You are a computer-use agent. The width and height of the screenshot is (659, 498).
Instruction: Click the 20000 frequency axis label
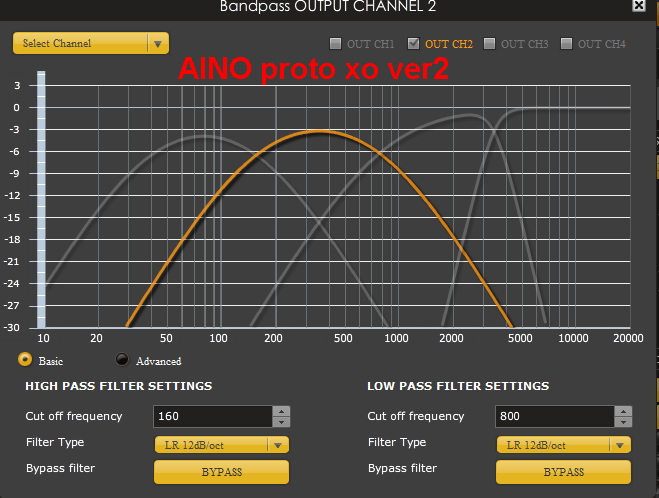tap(628, 338)
